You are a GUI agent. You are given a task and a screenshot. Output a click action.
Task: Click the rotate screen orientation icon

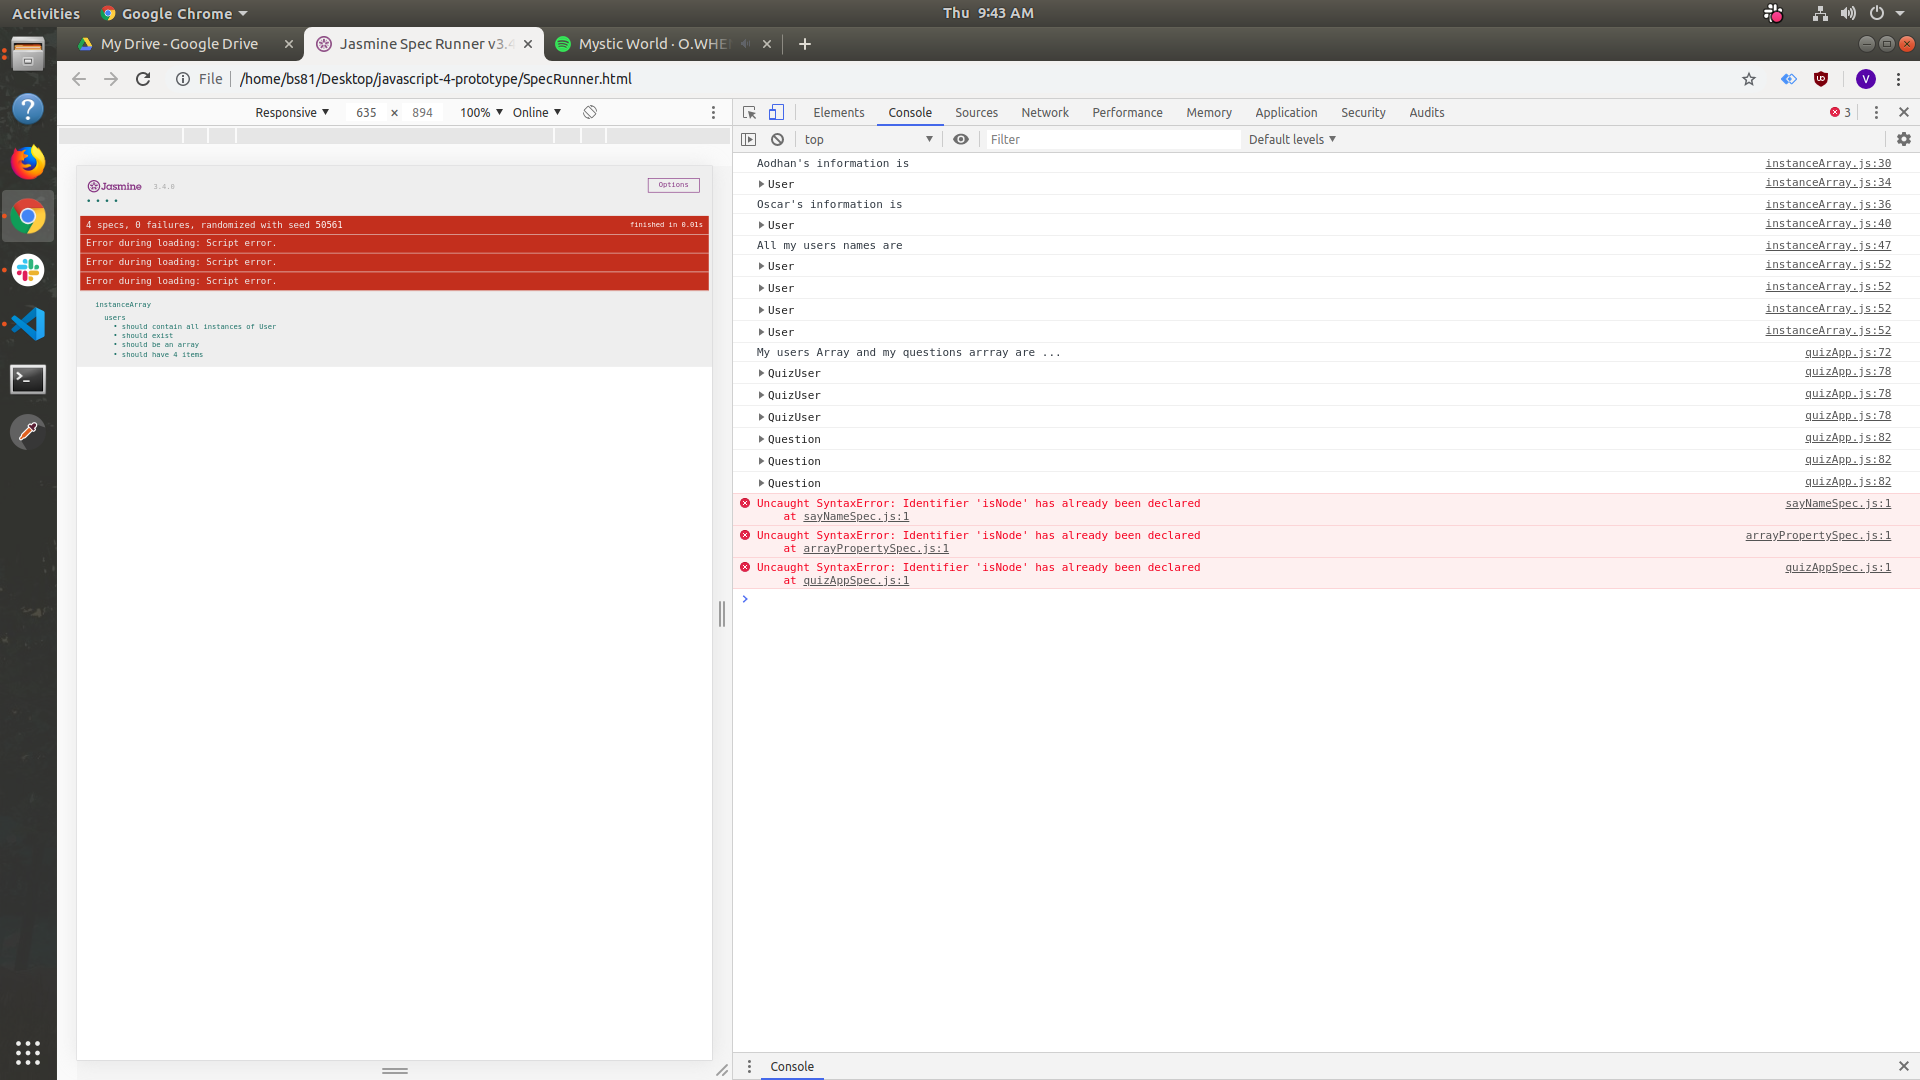pos(590,113)
